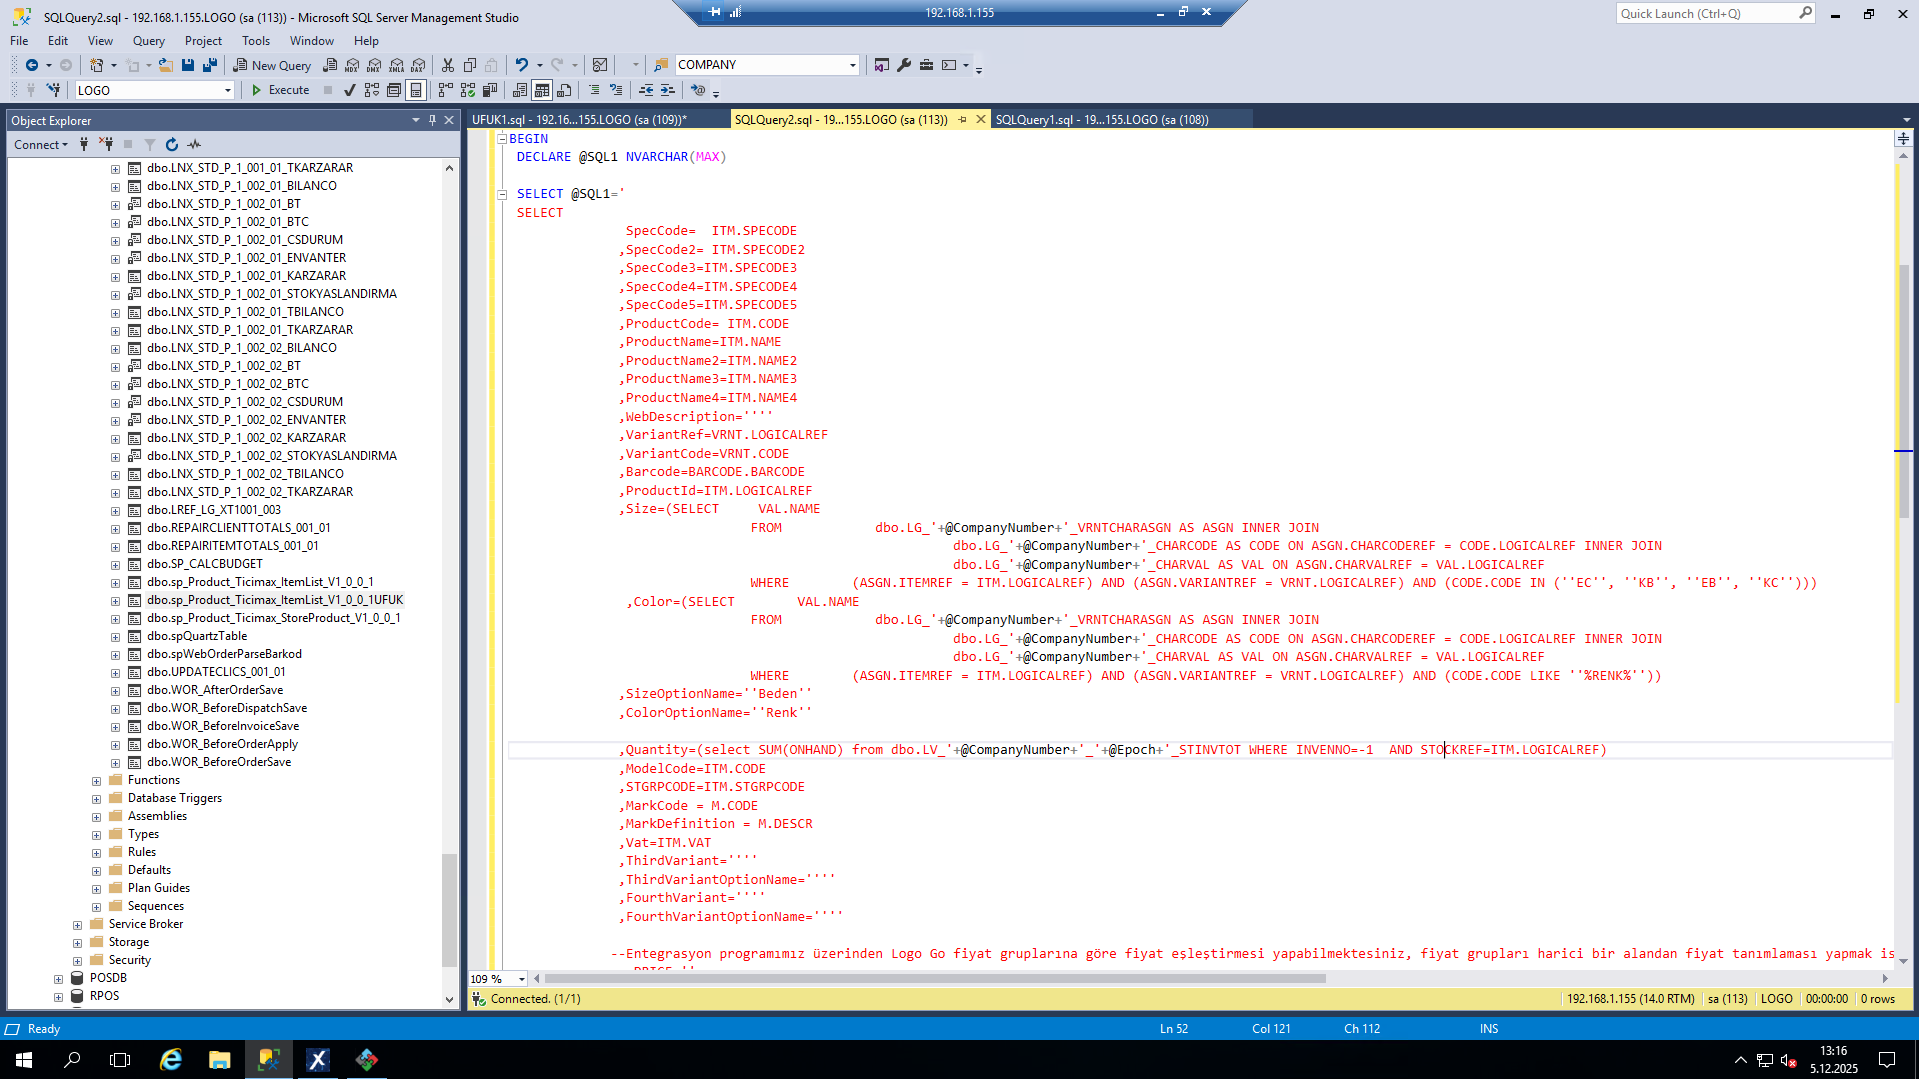Open the Query menu
This screenshot has width=1919, height=1079.
(148, 41)
